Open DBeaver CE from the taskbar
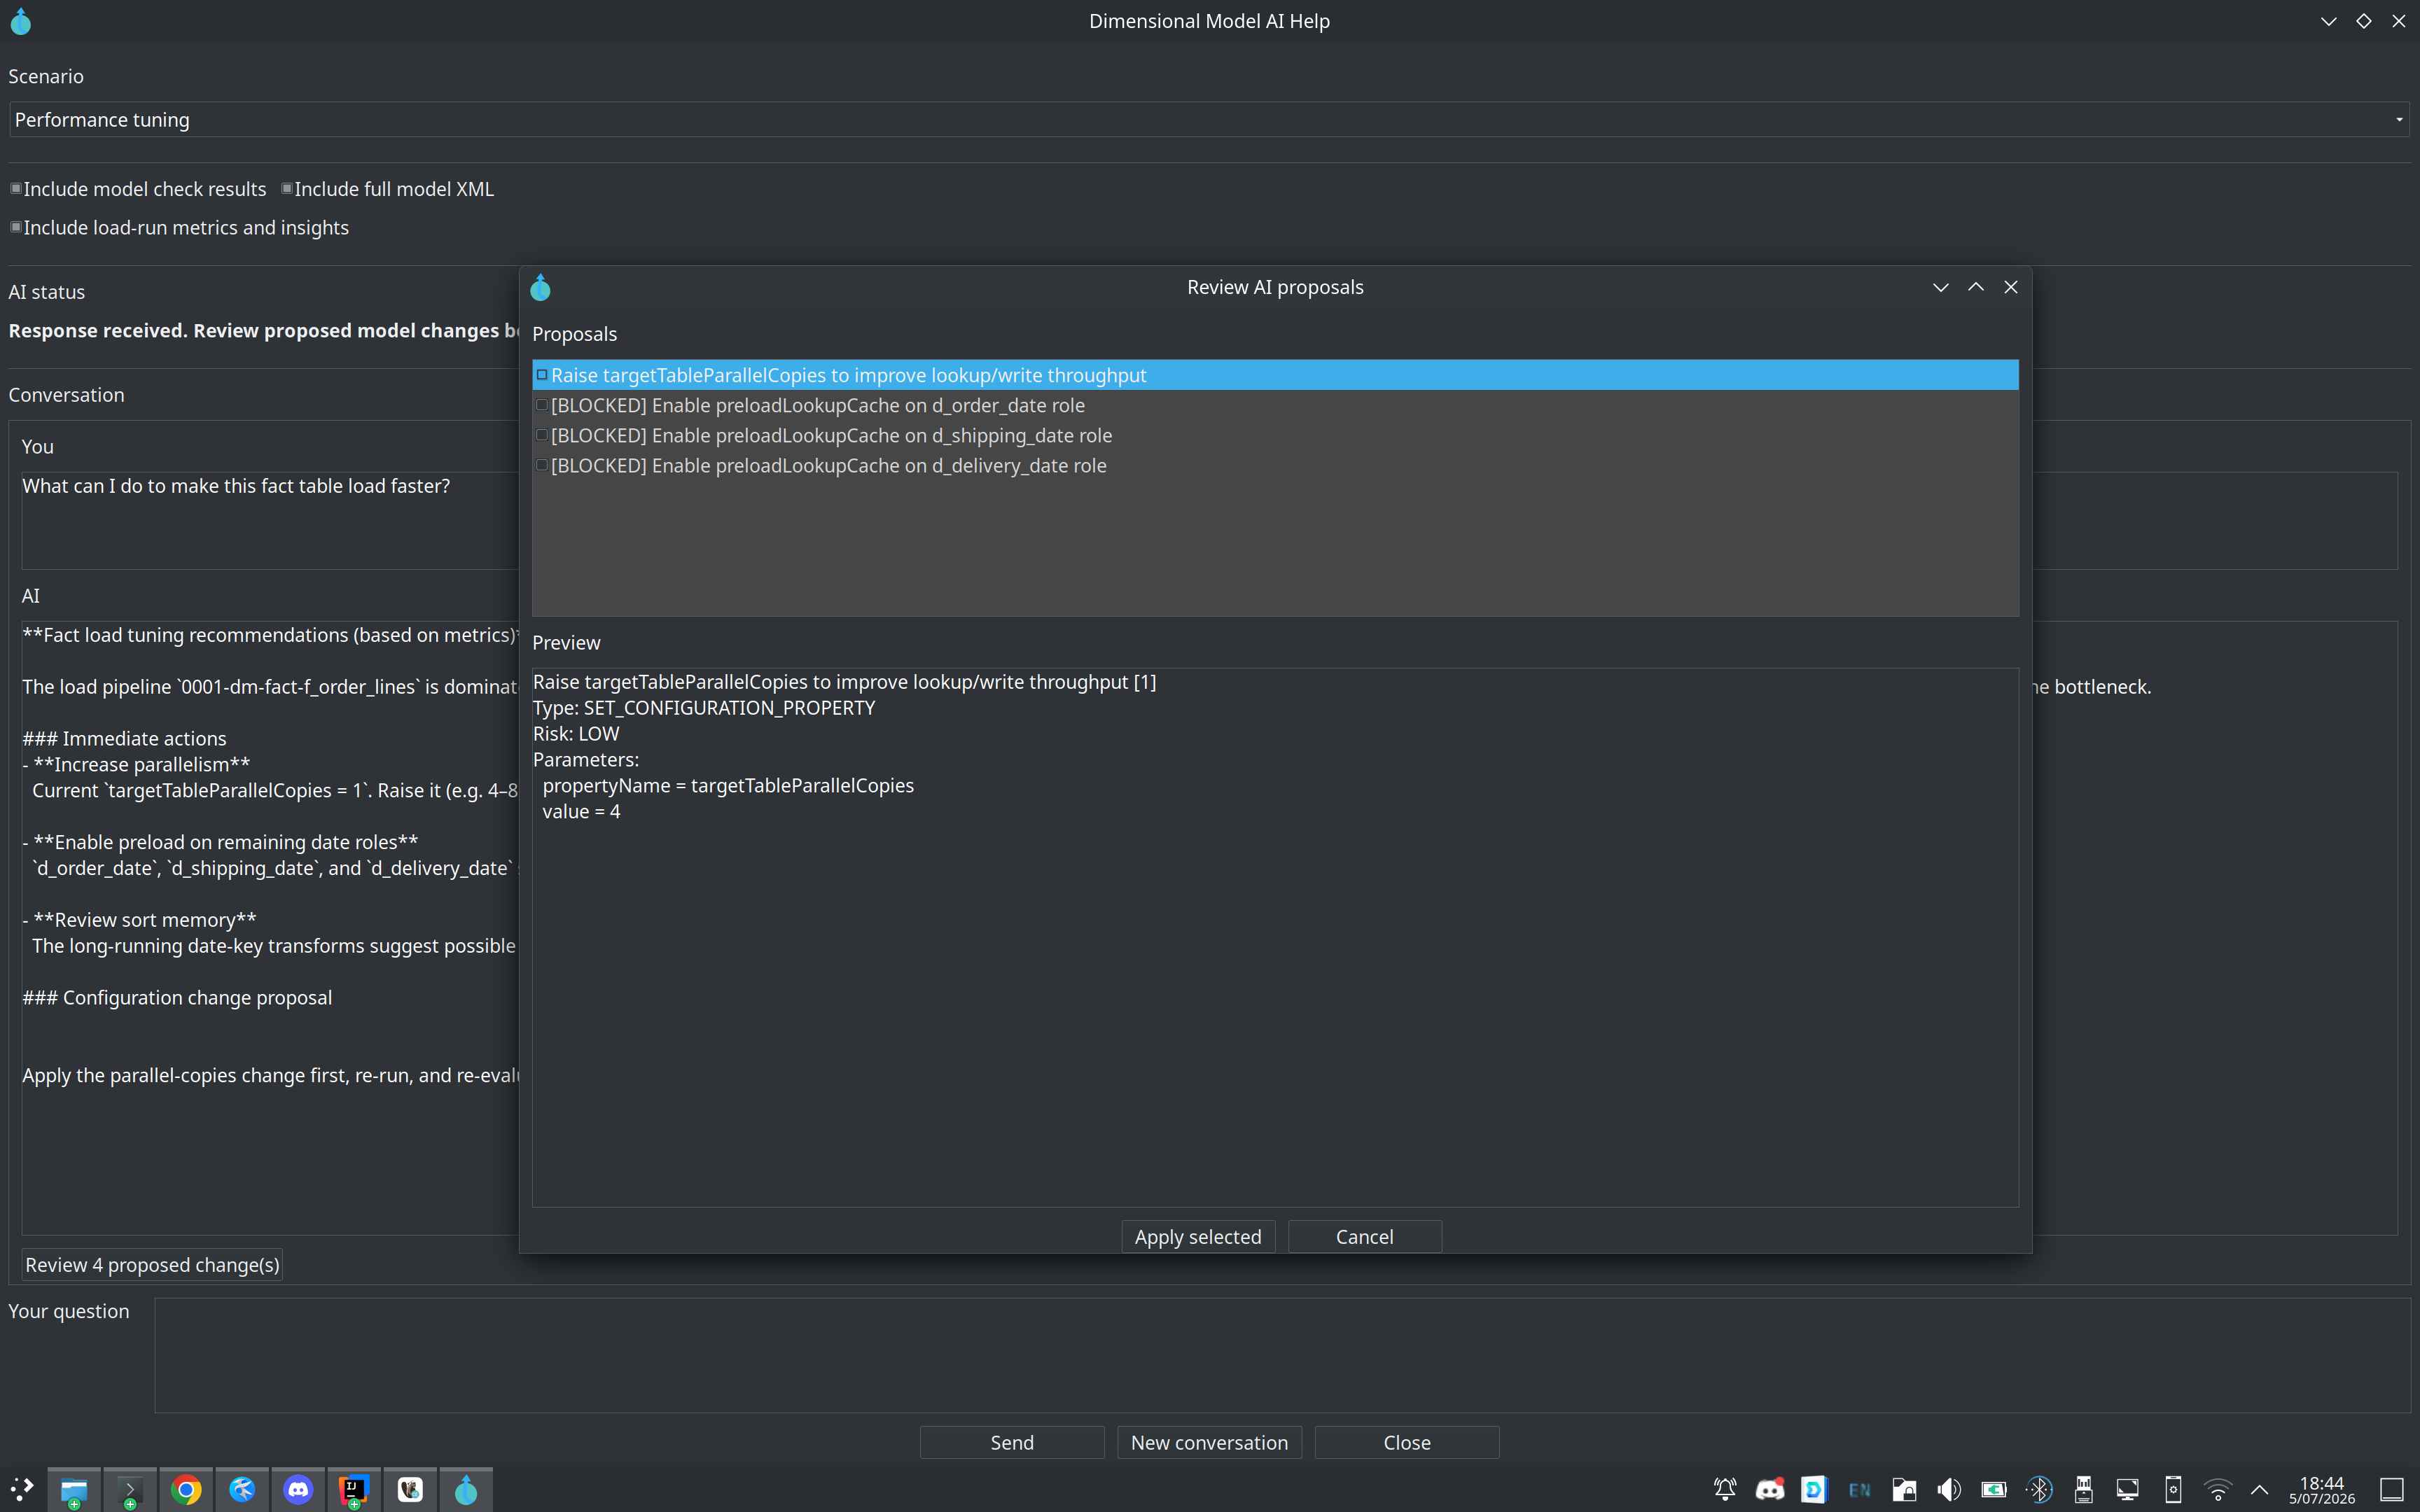Screen dimensions: 2420x1512 [x=410, y=1490]
